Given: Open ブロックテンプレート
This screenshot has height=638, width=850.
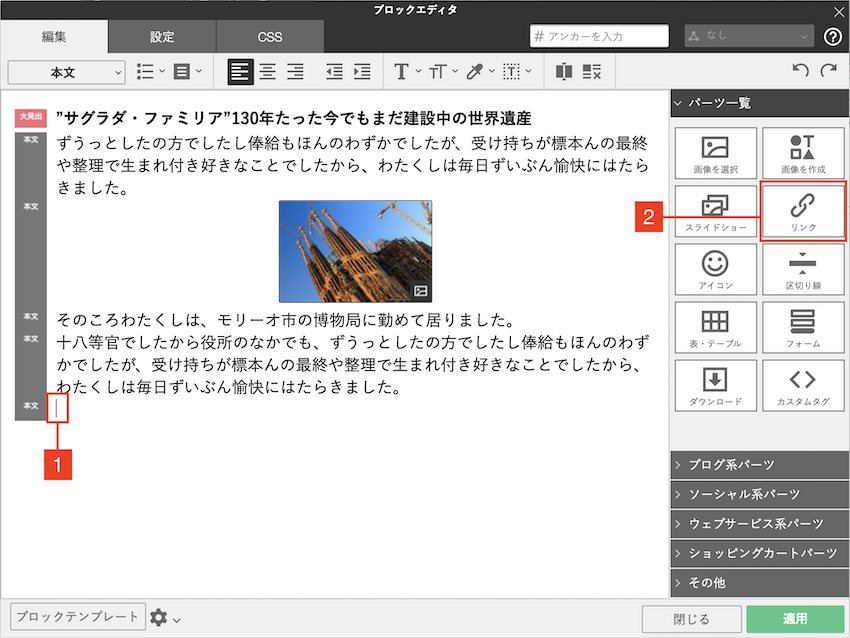Looking at the screenshot, I should click(78, 617).
